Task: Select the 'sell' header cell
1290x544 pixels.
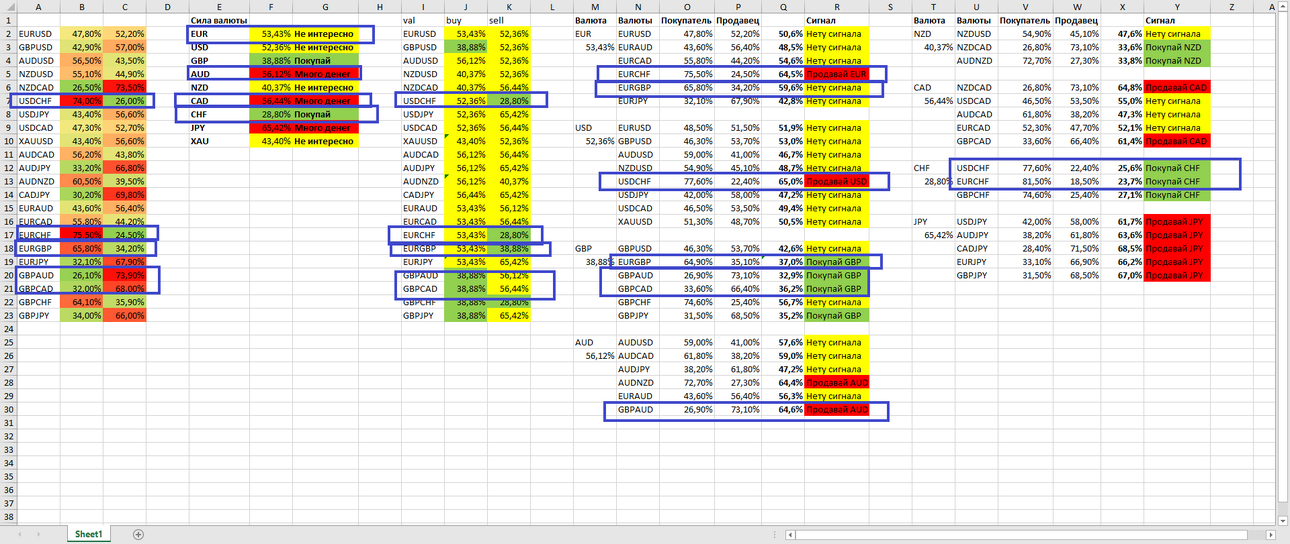Action: coord(509,20)
